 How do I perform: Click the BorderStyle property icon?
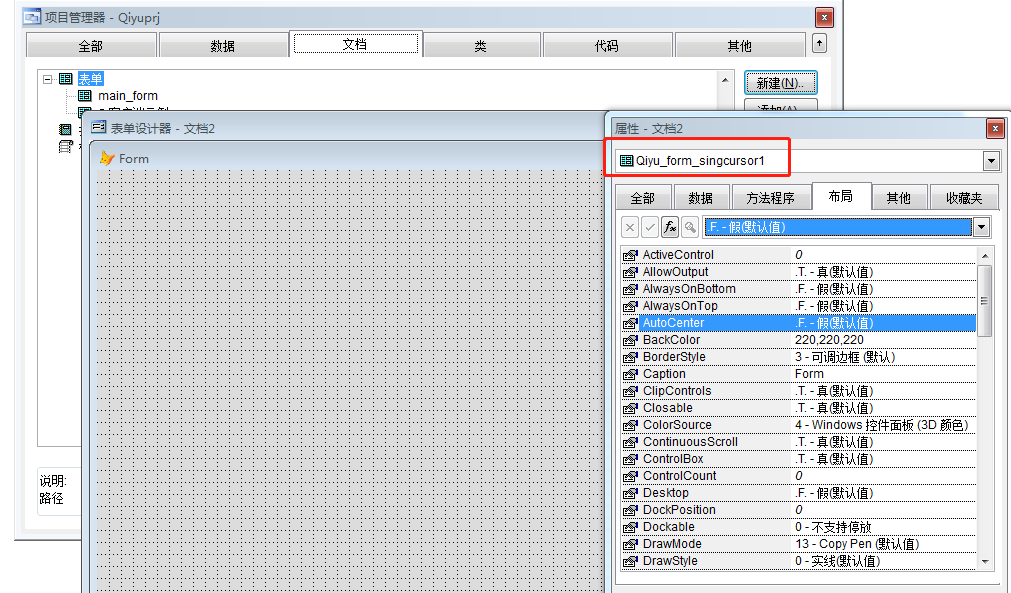pyautogui.click(x=630, y=357)
